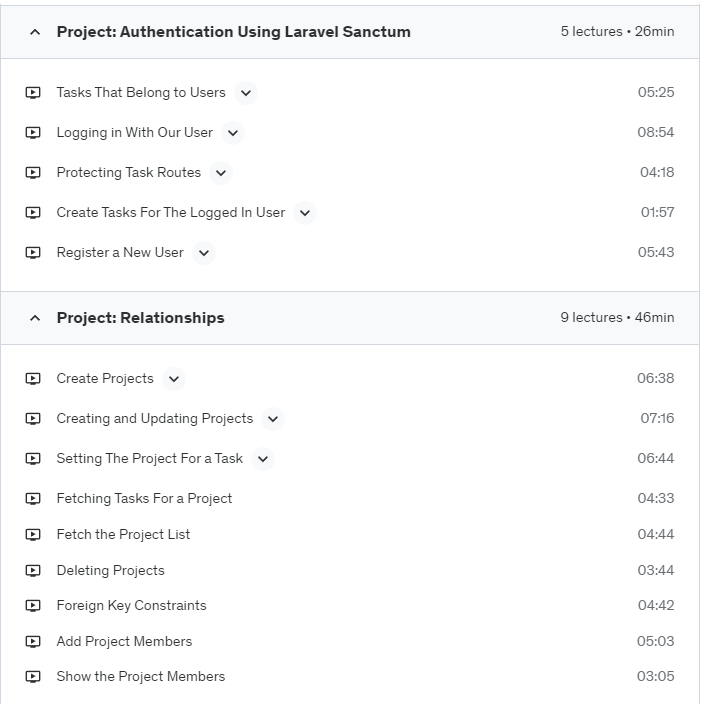The image size is (707, 707).
Task: Expand dropdown for Tasks That Belong to Users
Action: (x=246, y=93)
